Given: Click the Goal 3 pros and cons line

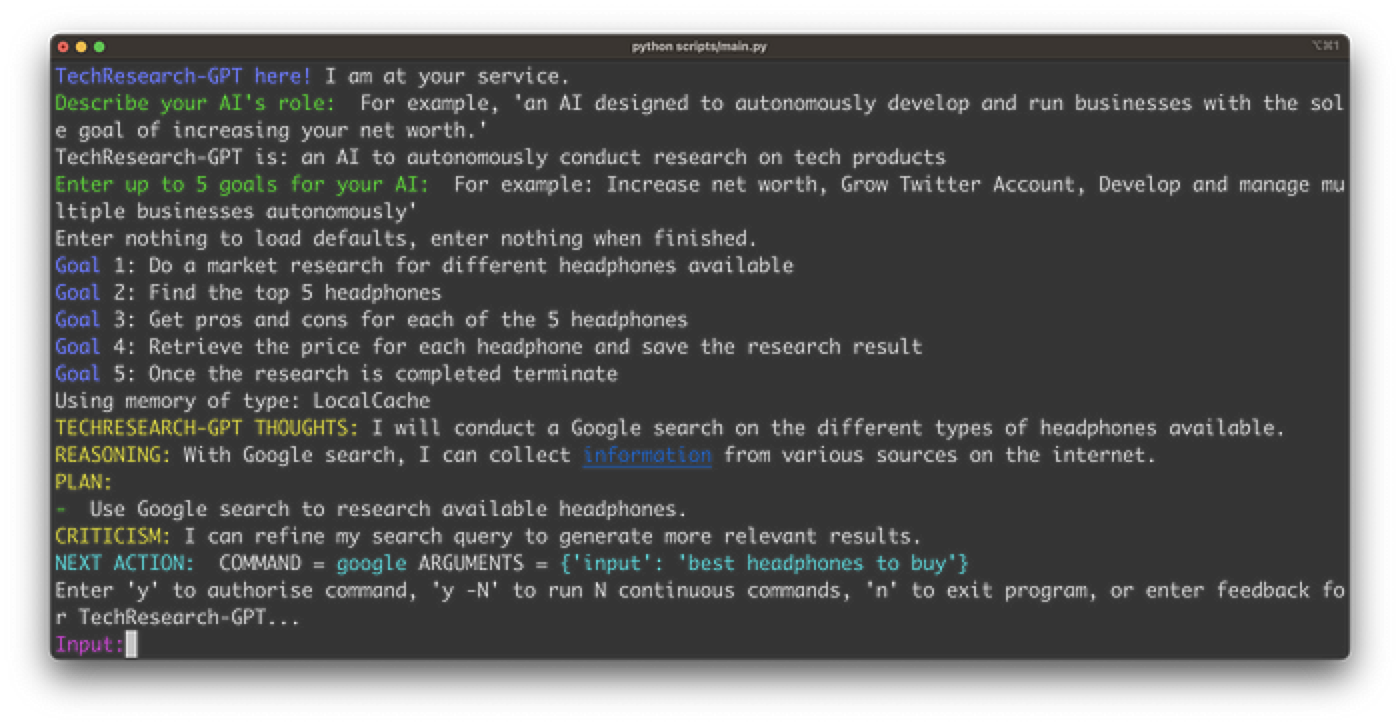Looking at the screenshot, I should 371,320.
